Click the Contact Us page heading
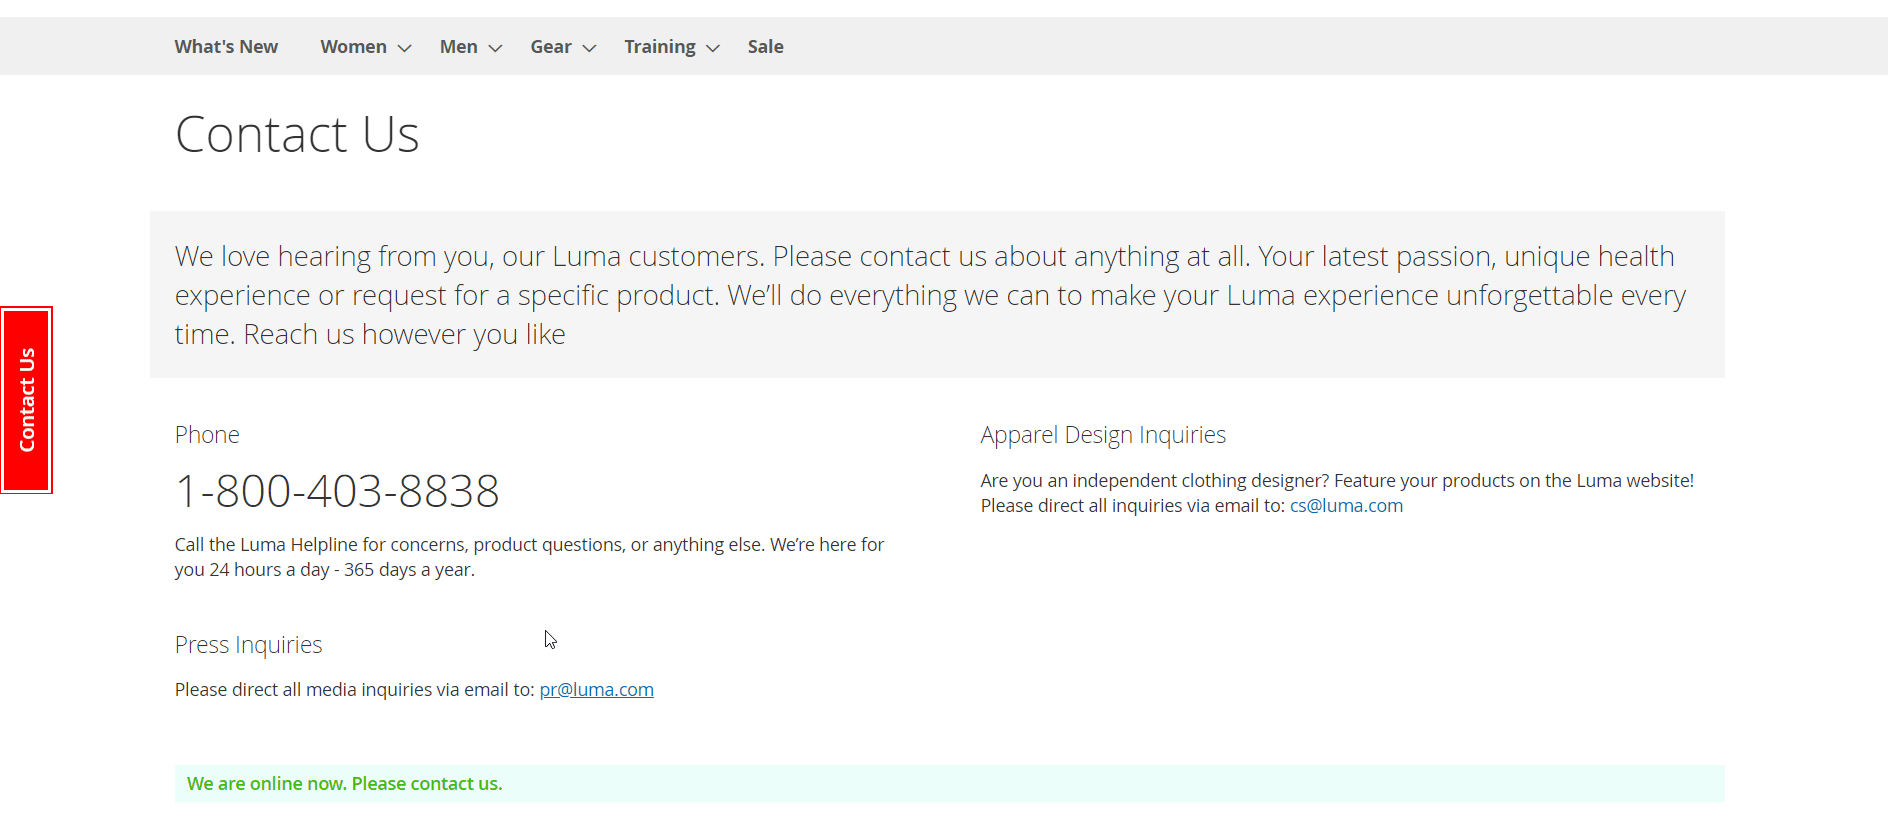Screen dimensions: 1888x820 pos(297,134)
